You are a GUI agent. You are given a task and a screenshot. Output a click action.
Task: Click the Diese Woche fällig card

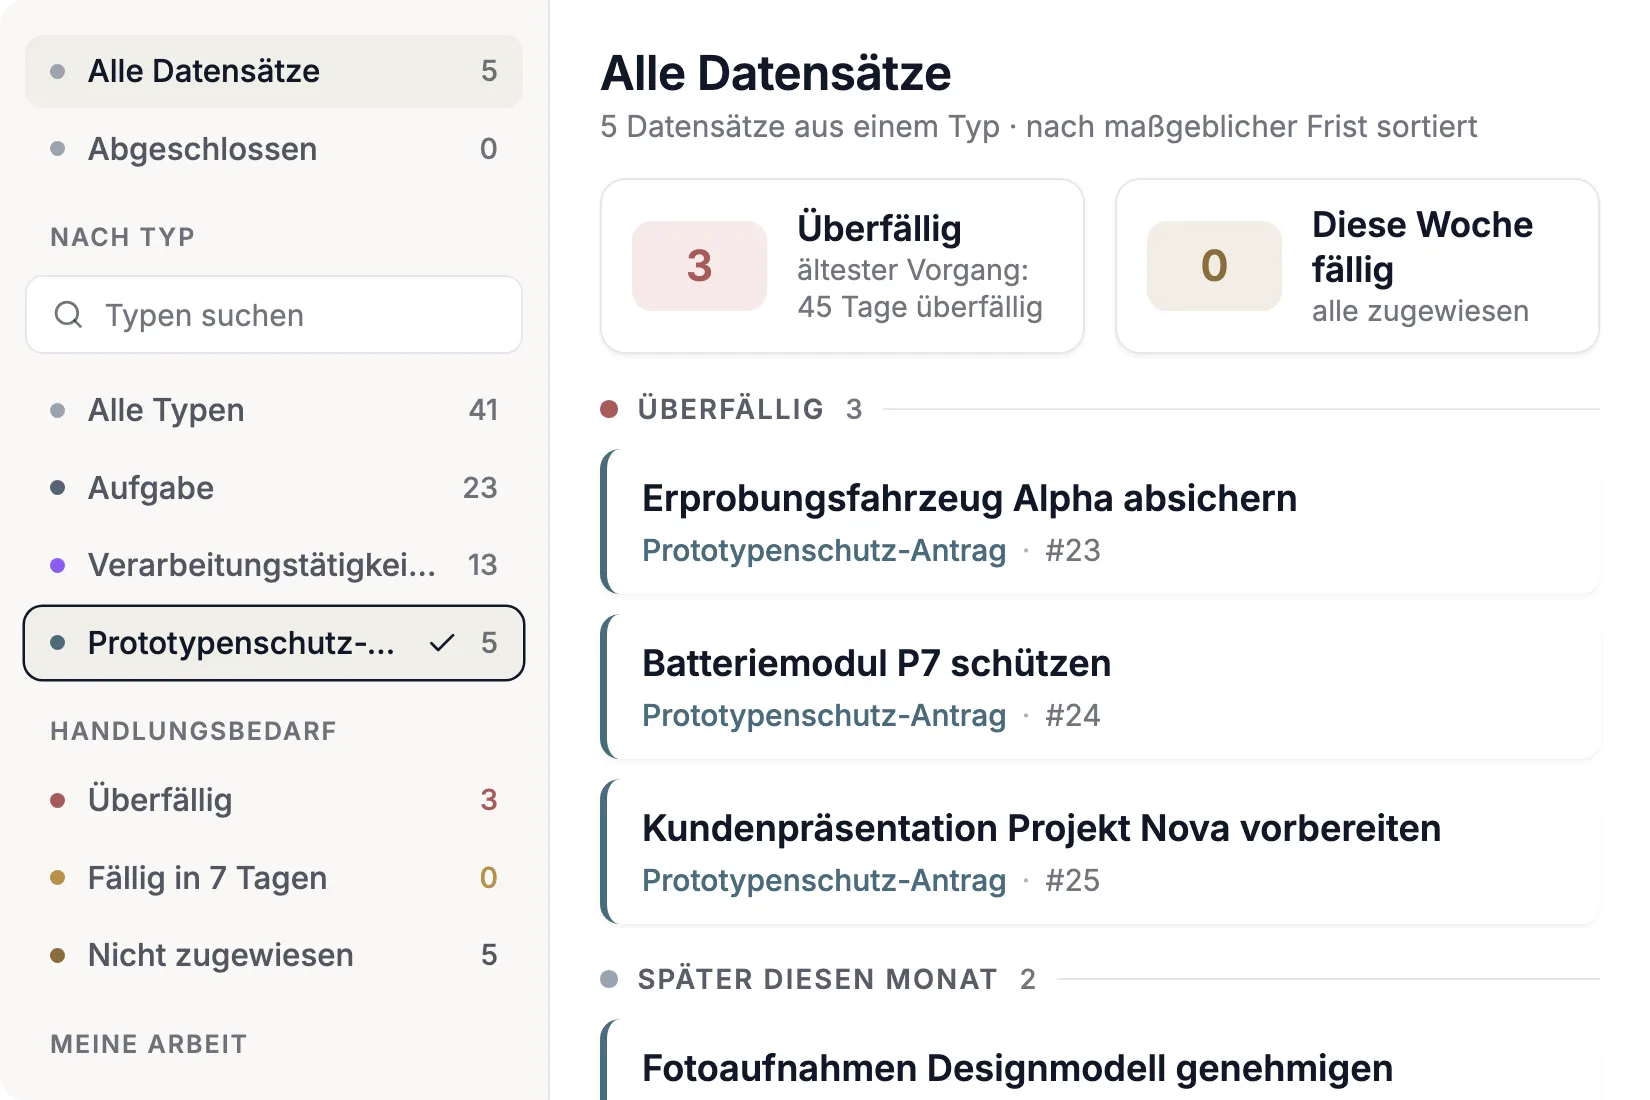(x=1357, y=266)
